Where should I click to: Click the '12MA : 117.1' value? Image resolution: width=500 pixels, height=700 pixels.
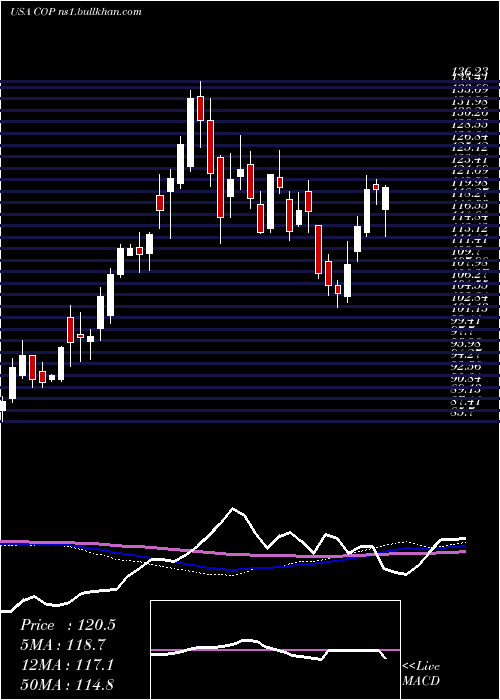pyautogui.click(x=67, y=665)
